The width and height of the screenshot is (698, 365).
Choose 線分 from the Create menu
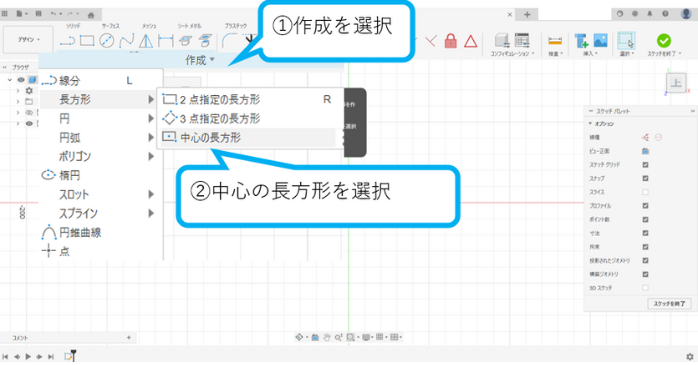pos(101,81)
